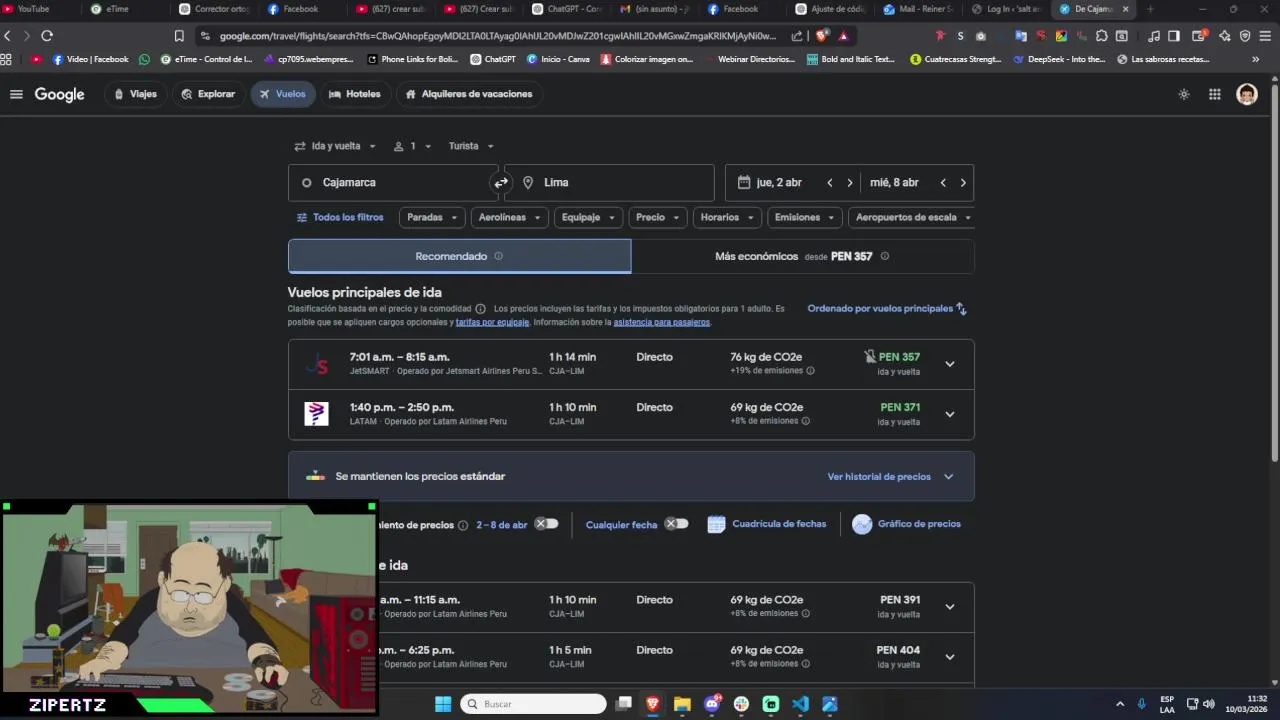The height and width of the screenshot is (720, 1280).
Task: Open Discord on taskbar
Action: 712,704
